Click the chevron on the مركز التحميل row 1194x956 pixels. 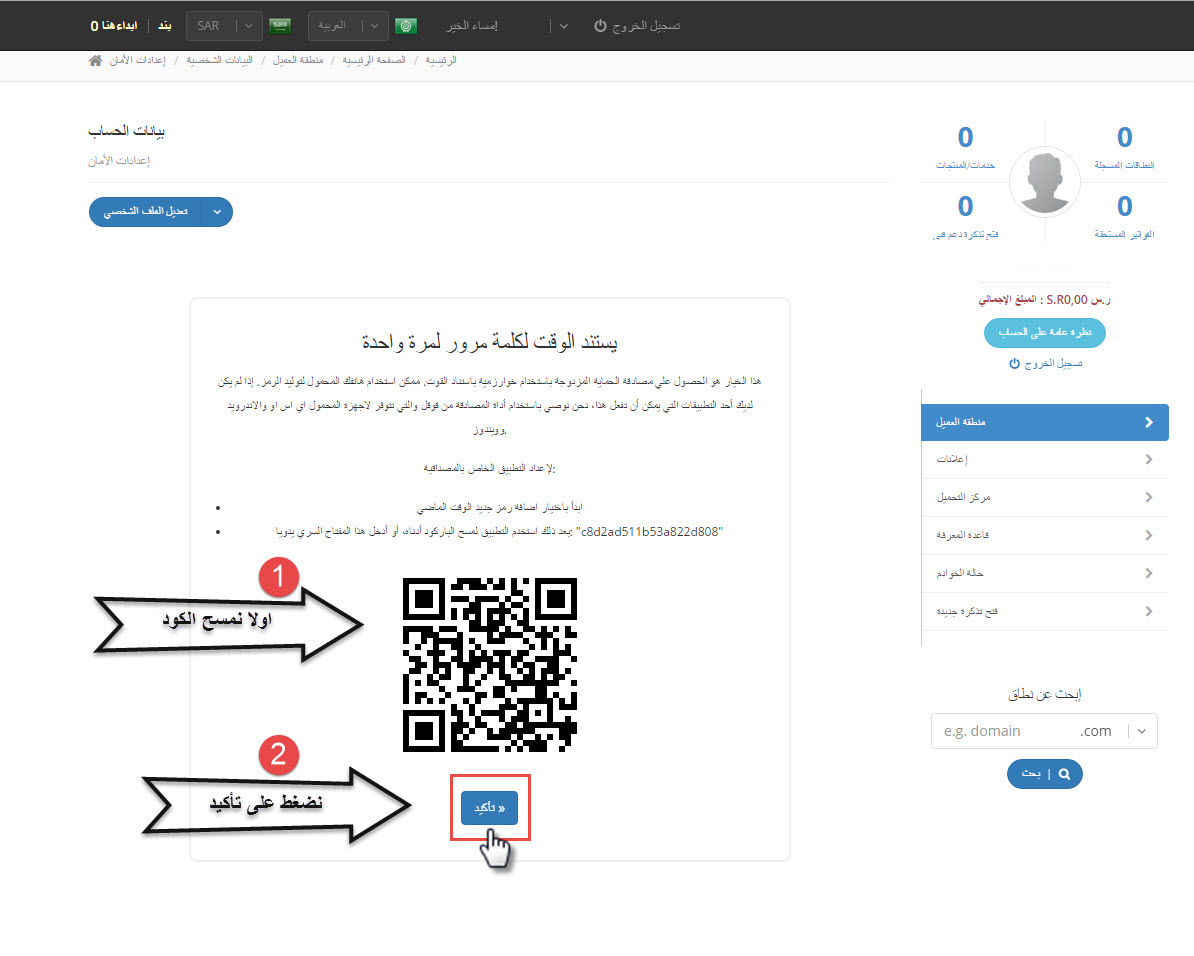click(1148, 497)
